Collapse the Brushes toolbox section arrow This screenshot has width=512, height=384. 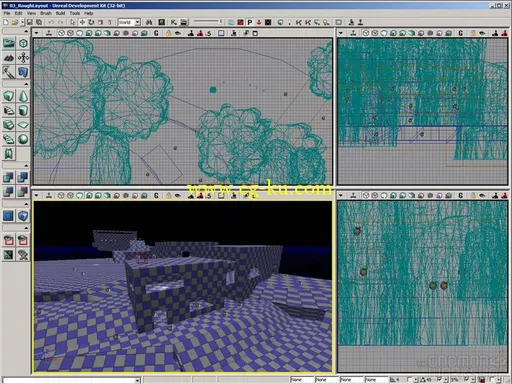pyautogui.click(x=26, y=84)
